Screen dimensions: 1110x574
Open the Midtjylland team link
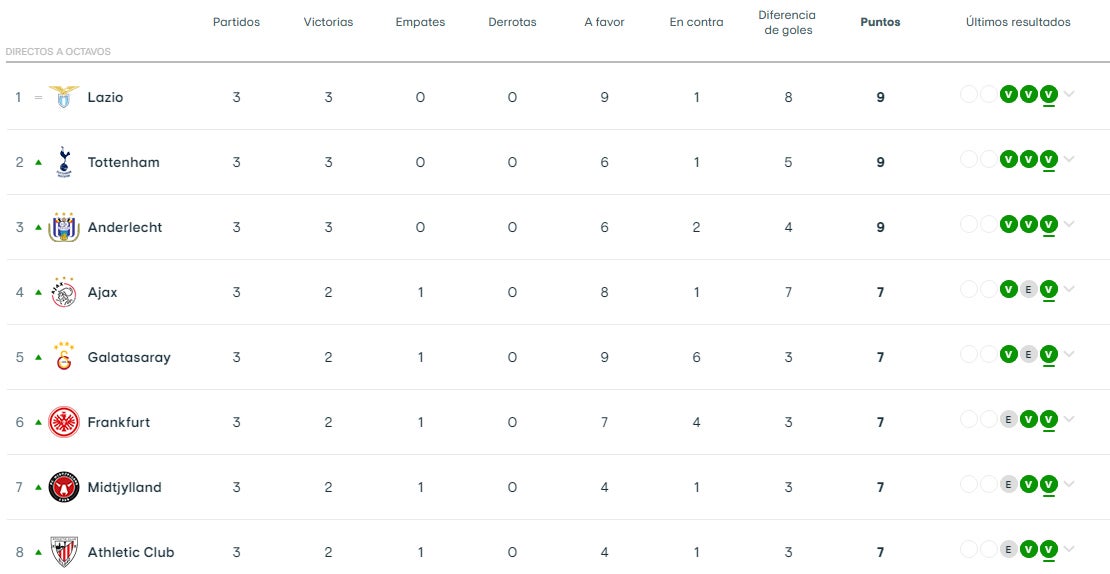(124, 487)
